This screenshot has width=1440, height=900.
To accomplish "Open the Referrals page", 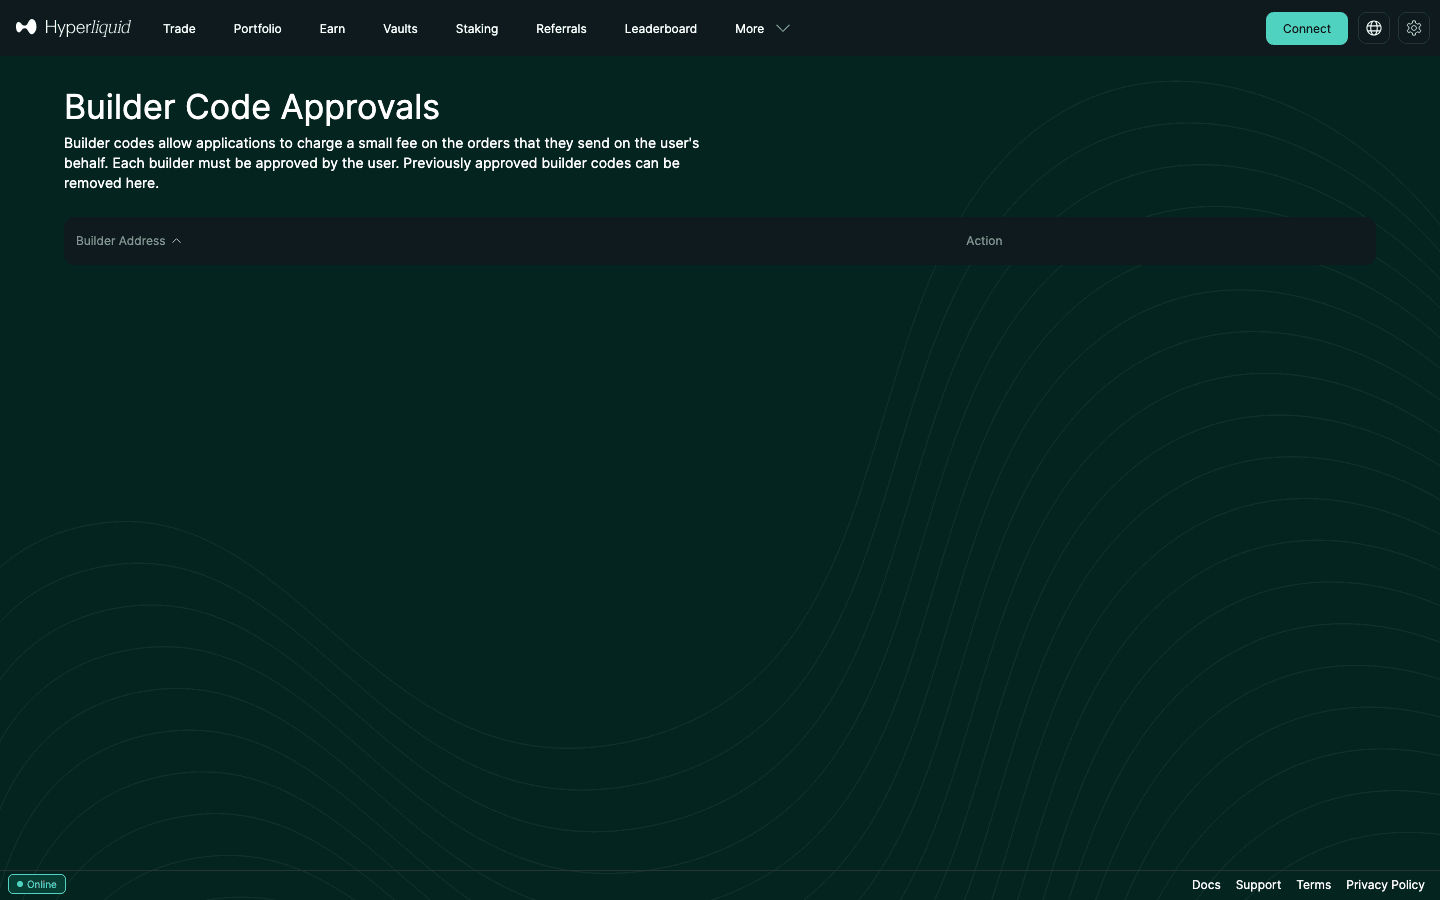I will tap(561, 29).
